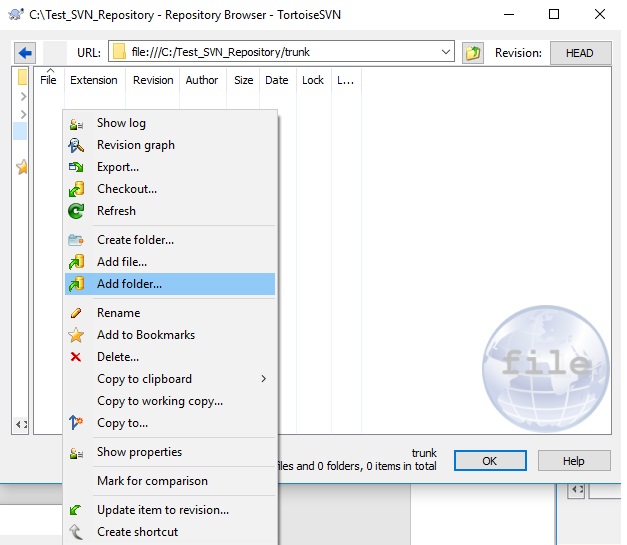This screenshot has height=545, width=627.
Task: Click the Add folder icon
Action: (x=76, y=284)
